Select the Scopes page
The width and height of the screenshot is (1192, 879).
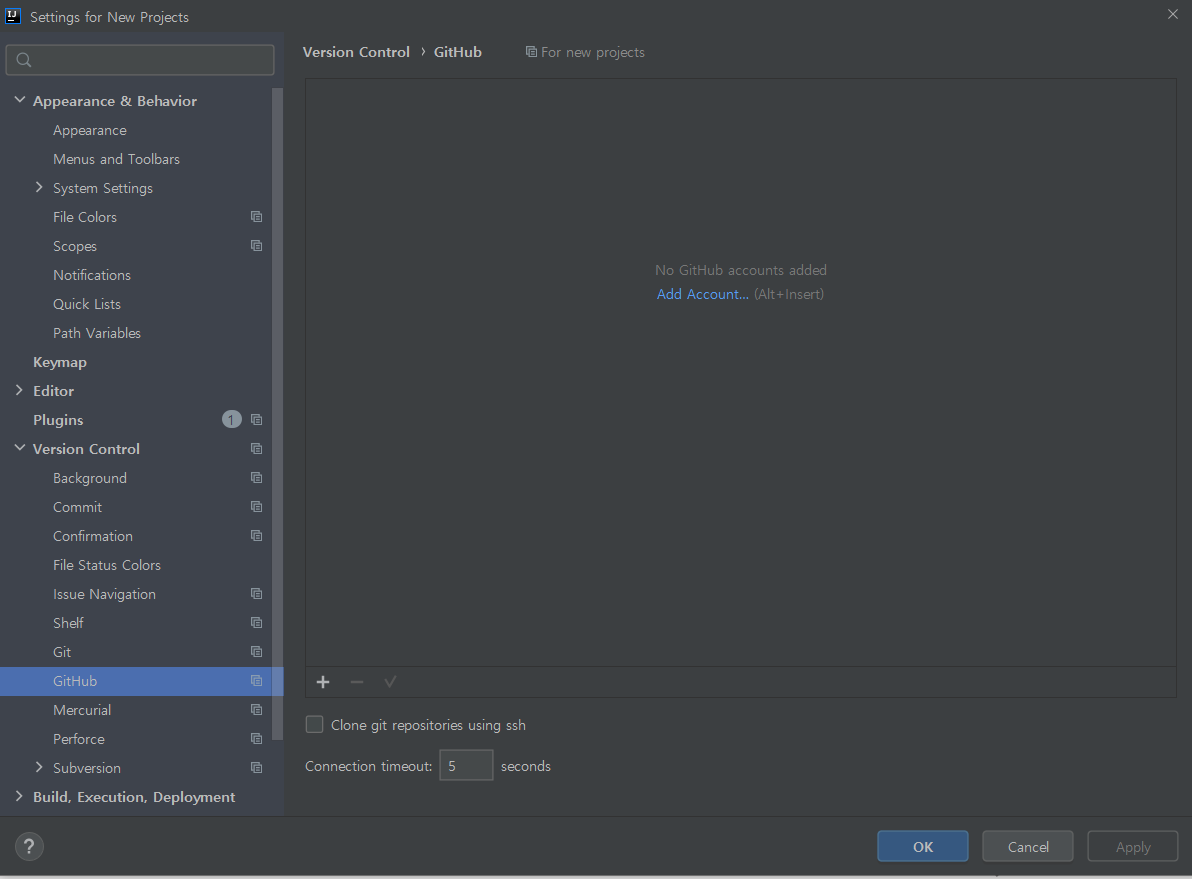coord(74,246)
